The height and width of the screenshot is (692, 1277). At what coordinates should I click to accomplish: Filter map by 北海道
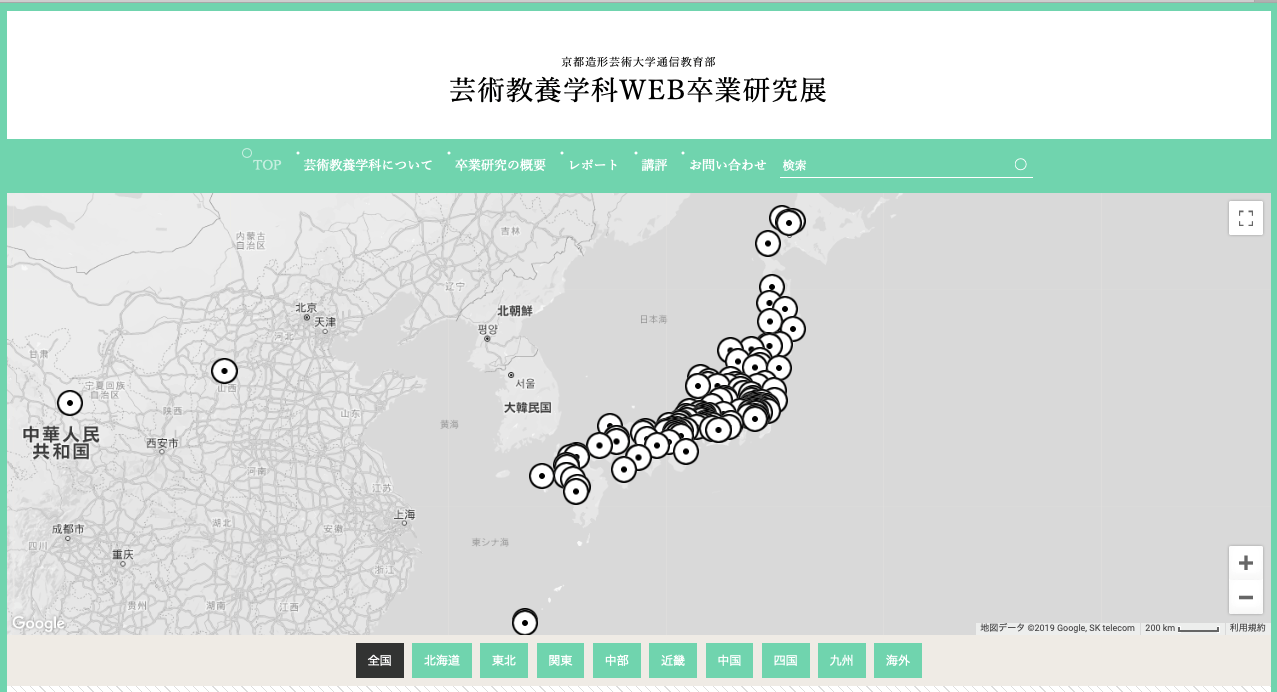pyautogui.click(x=442, y=661)
